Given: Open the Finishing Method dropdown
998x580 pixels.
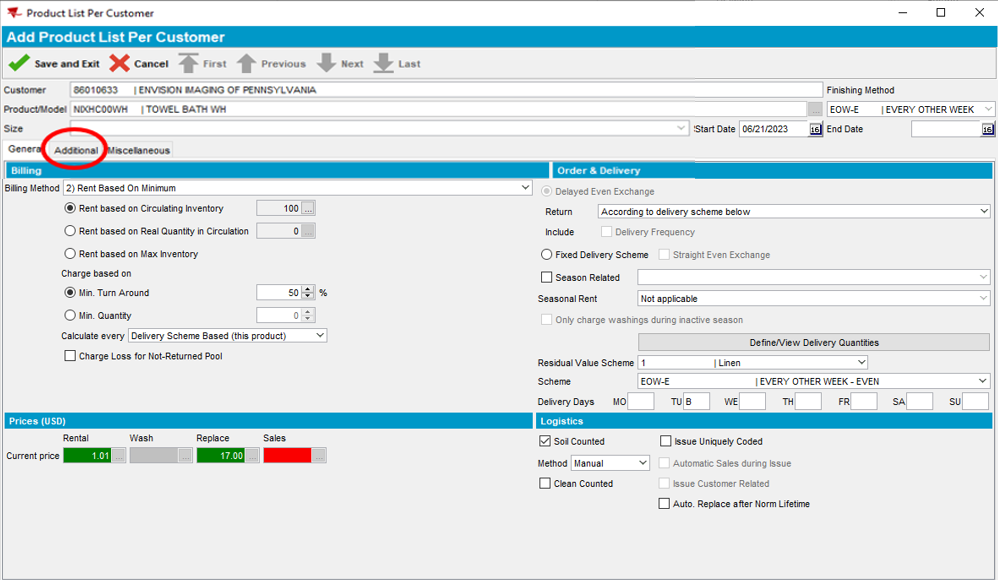Looking at the screenshot, I should coord(988,109).
